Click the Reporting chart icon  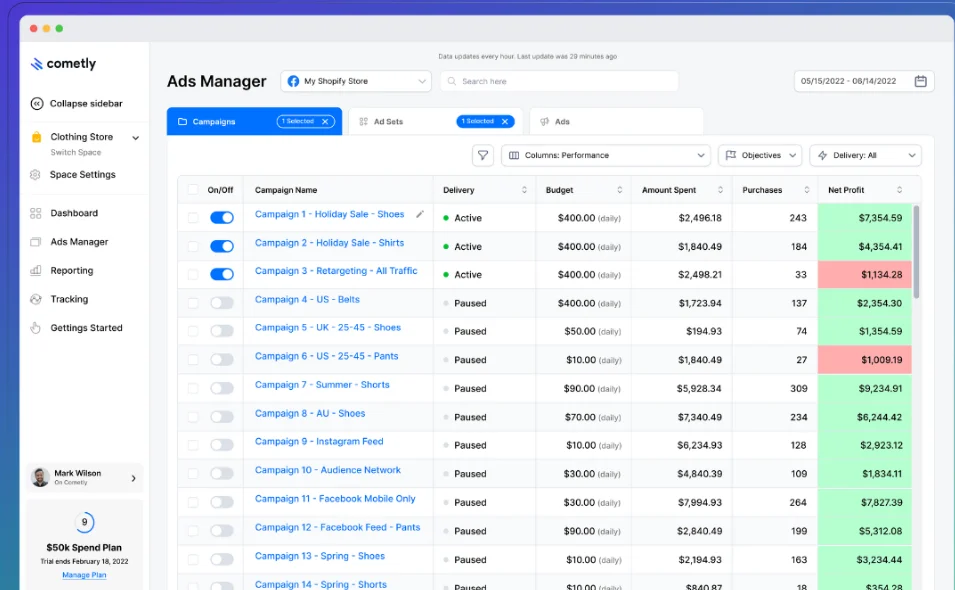point(36,270)
